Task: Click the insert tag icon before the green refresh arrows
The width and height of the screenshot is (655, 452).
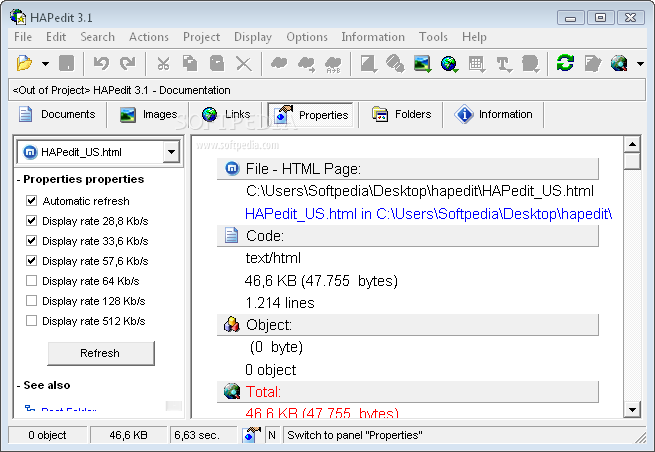Action: [530, 63]
